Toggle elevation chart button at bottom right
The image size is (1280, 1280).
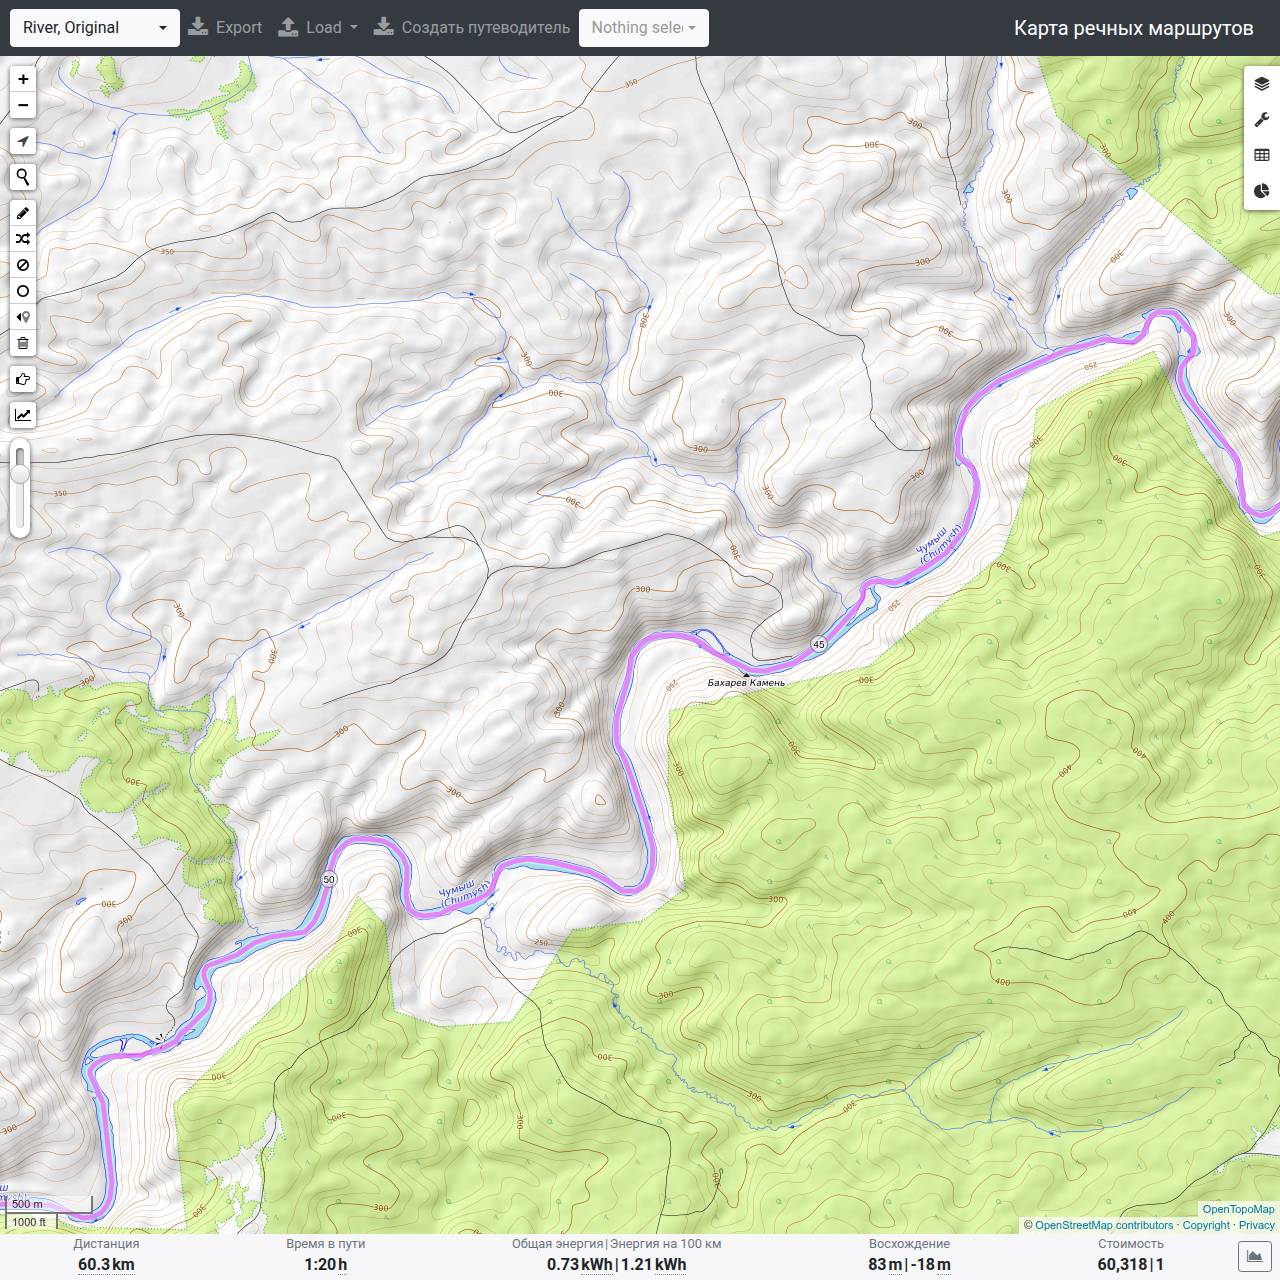[x=1254, y=1256]
